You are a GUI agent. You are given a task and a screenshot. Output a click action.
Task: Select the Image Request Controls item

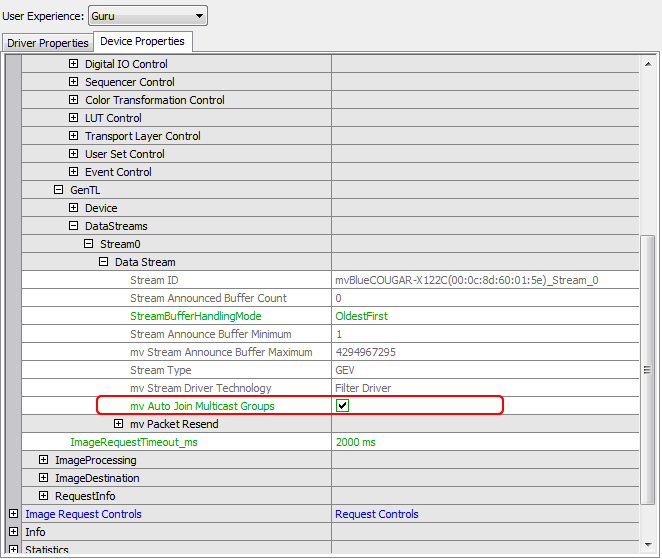[x=83, y=514]
